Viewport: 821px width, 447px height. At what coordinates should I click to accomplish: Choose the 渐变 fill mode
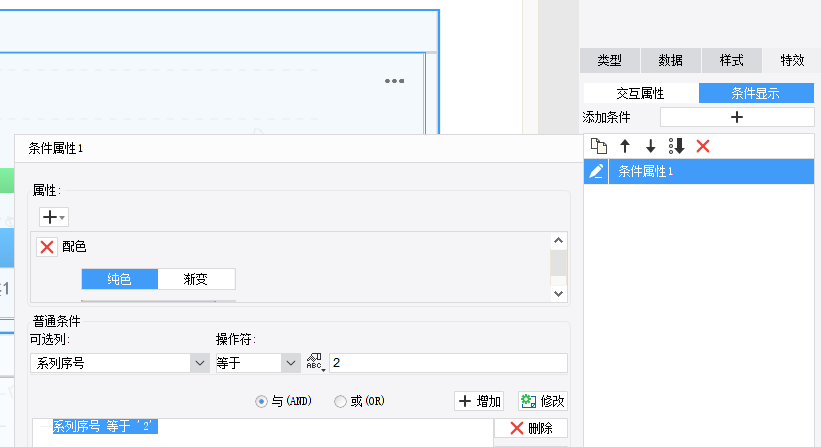pyautogui.click(x=196, y=279)
